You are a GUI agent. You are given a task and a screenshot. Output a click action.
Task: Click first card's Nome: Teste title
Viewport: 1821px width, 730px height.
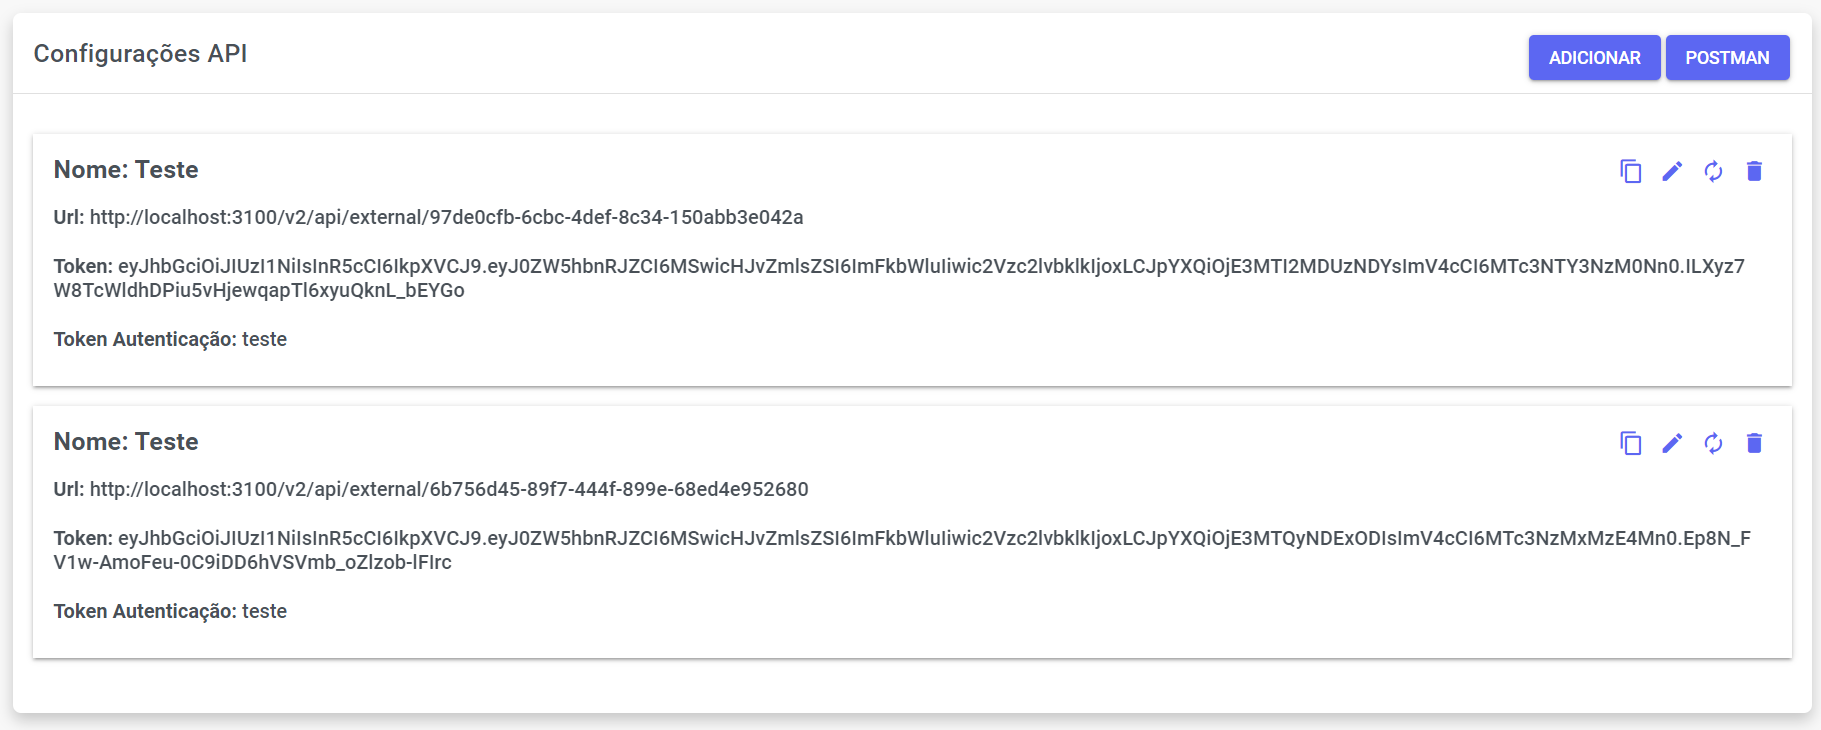(126, 169)
